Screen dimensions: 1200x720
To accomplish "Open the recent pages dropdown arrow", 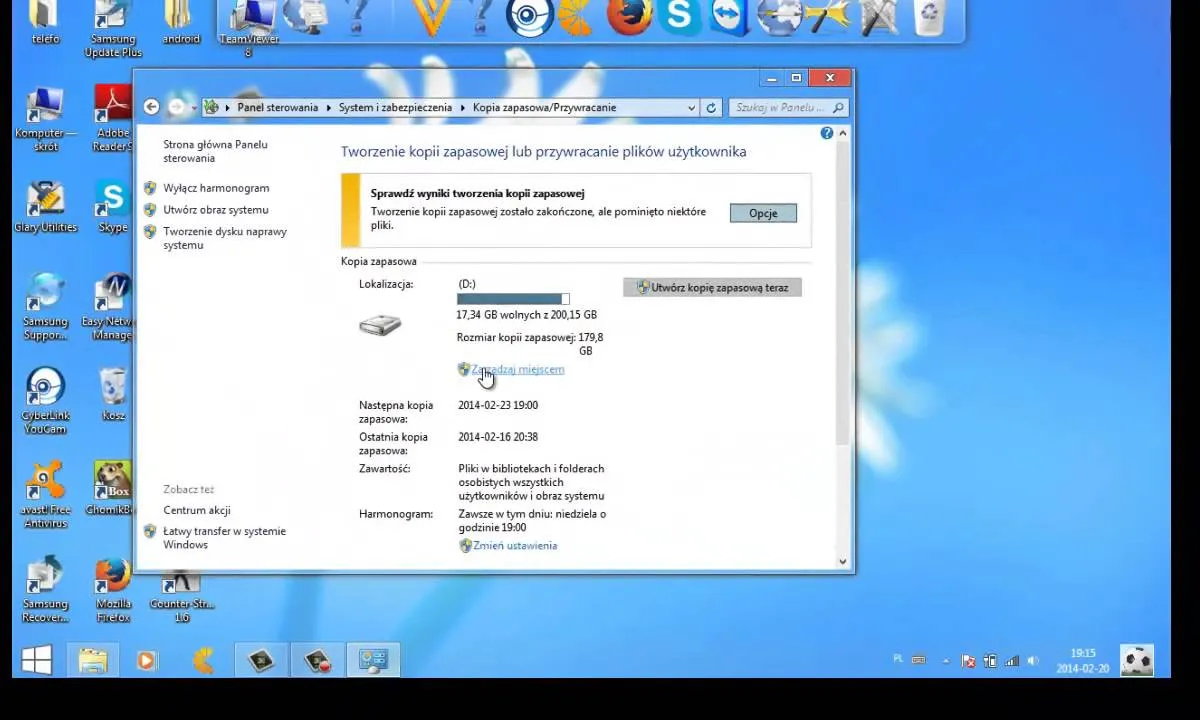I will tap(194, 108).
